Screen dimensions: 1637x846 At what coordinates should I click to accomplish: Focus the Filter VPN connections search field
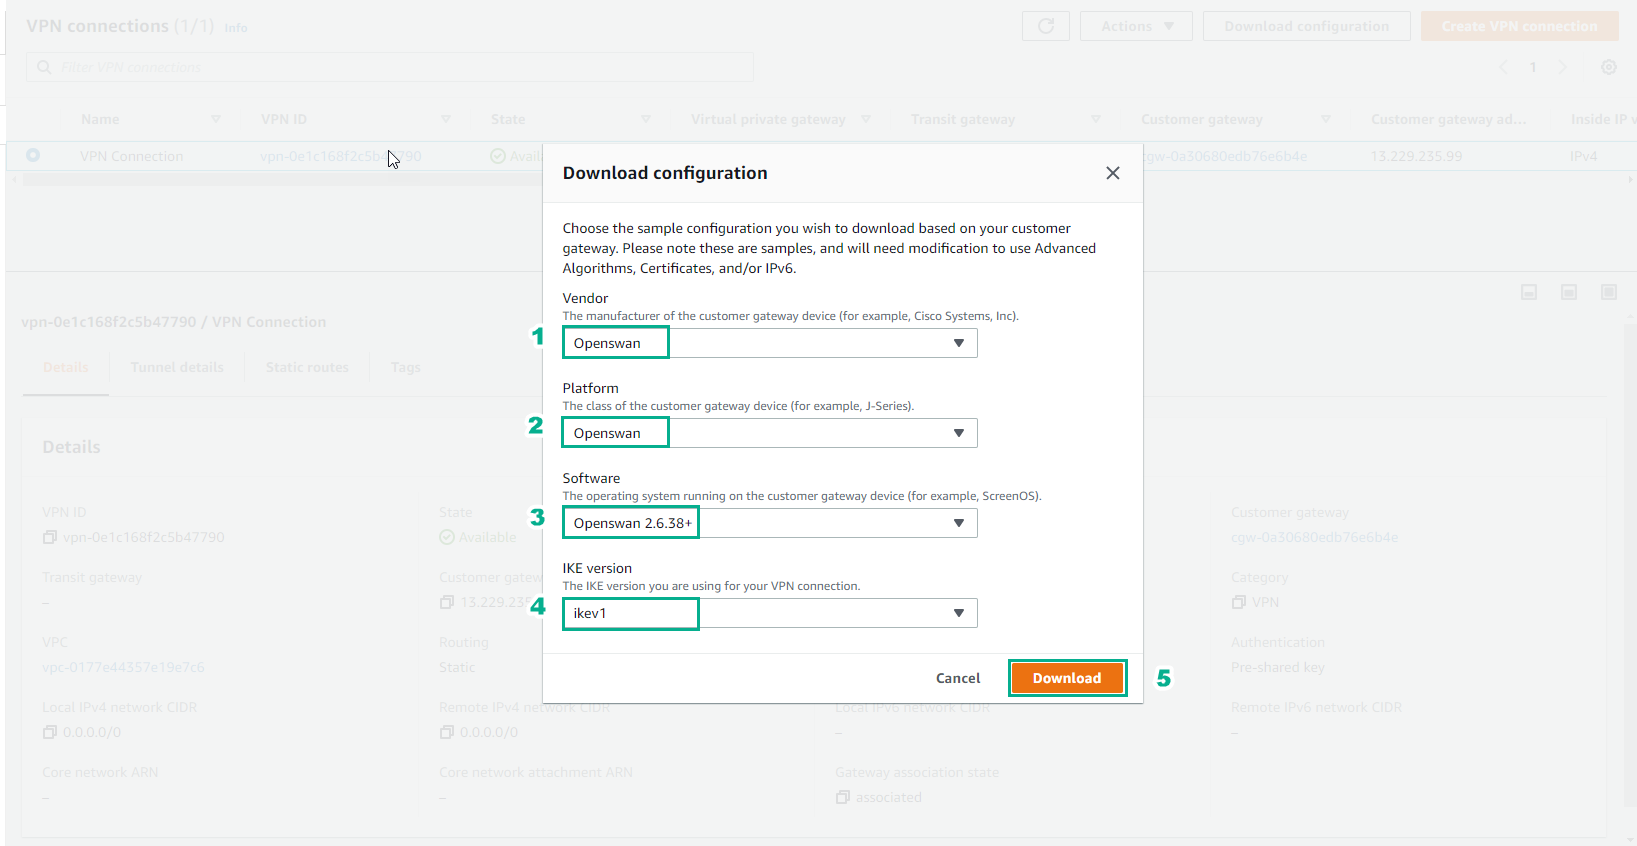point(390,67)
